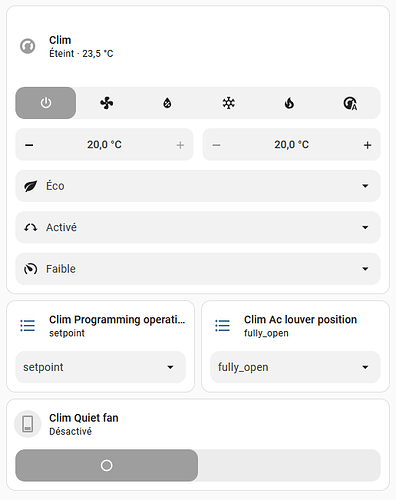Screen dimensions: 396x500
Task: Click the Clim Quiet fan title
Action: coord(84,418)
